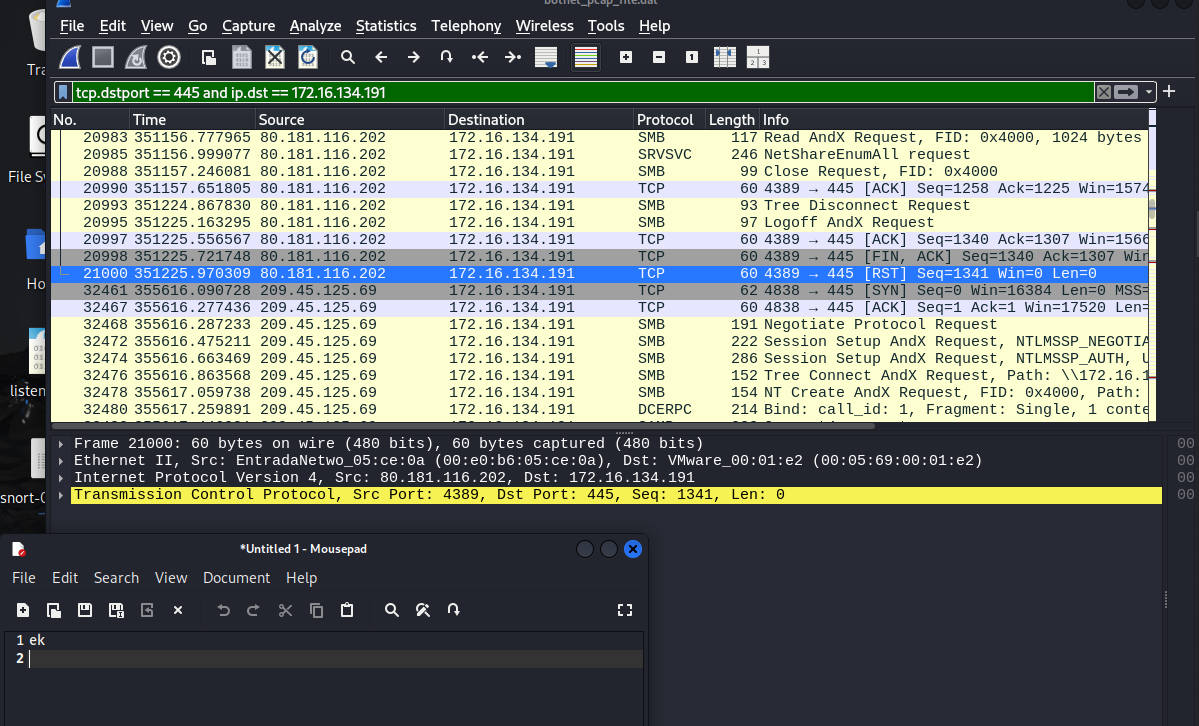Apply the display filter arrow
This screenshot has width=1199, height=726.
point(1126,93)
